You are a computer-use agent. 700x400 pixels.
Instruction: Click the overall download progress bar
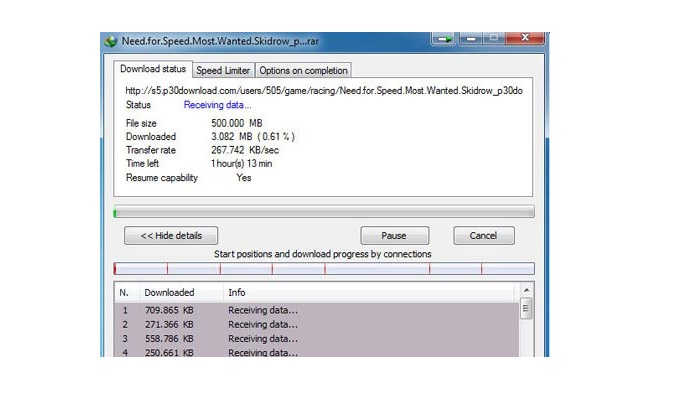pos(324,212)
